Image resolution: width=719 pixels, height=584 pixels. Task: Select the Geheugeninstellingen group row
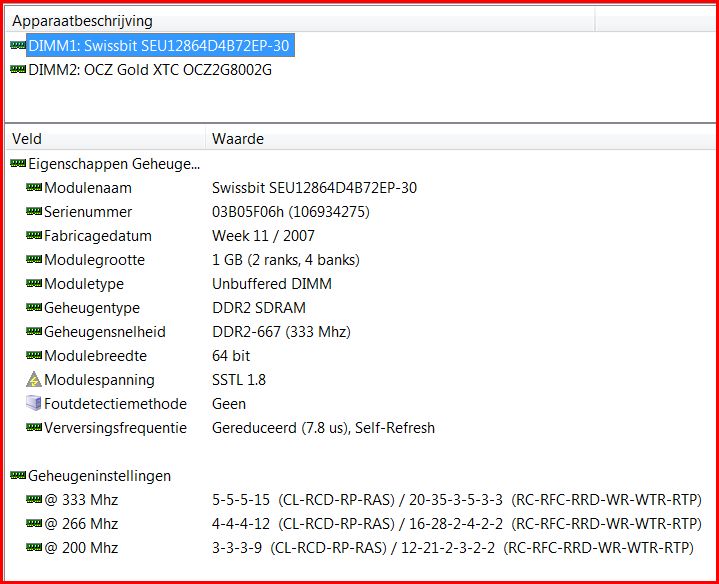pos(100,476)
